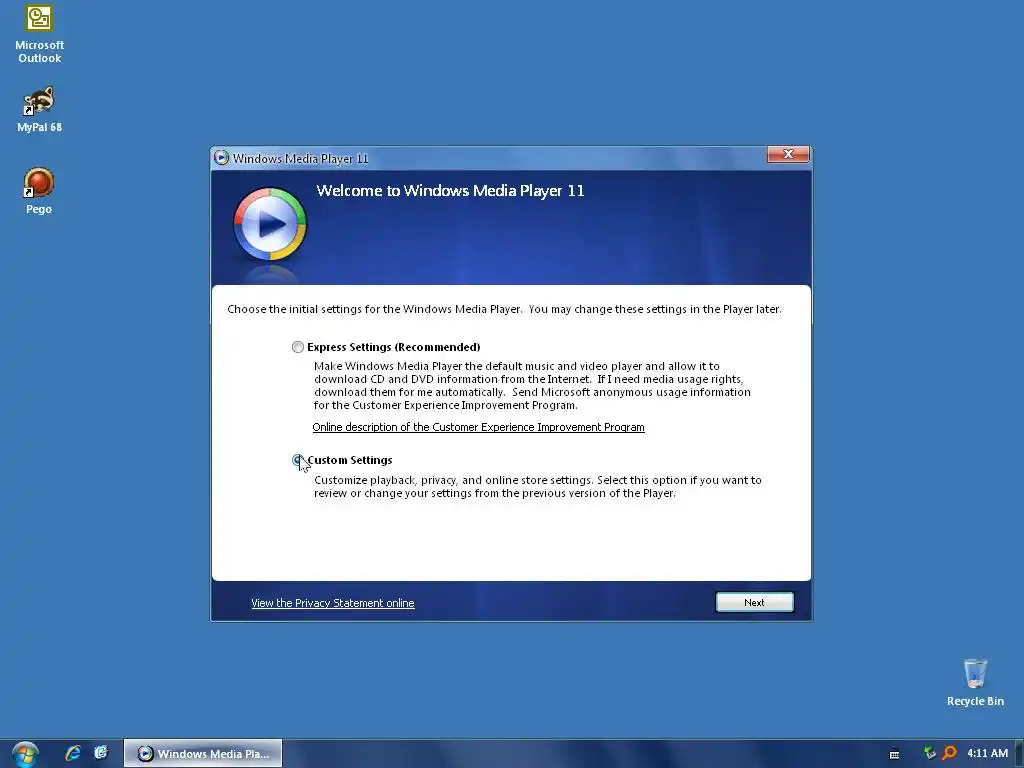Click the large Media Player play logo
Image resolution: width=1024 pixels, height=768 pixels.
point(270,224)
